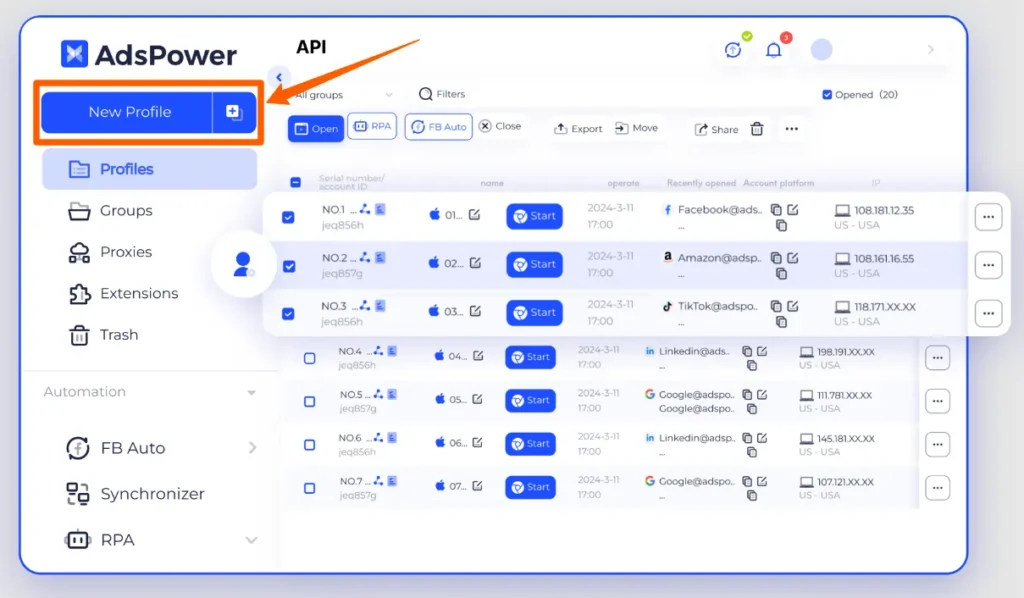The height and width of the screenshot is (598, 1024).
Task: Check the NO.4 profile checkbox
Action: [x=310, y=358]
